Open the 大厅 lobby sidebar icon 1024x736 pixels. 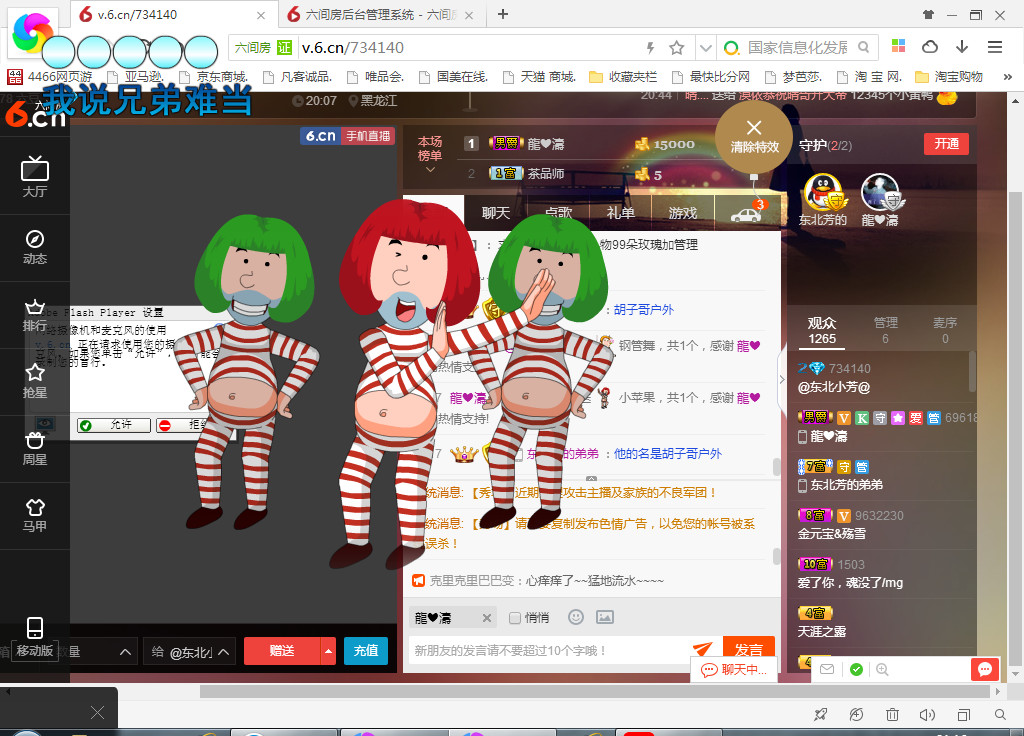[x=35, y=176]
